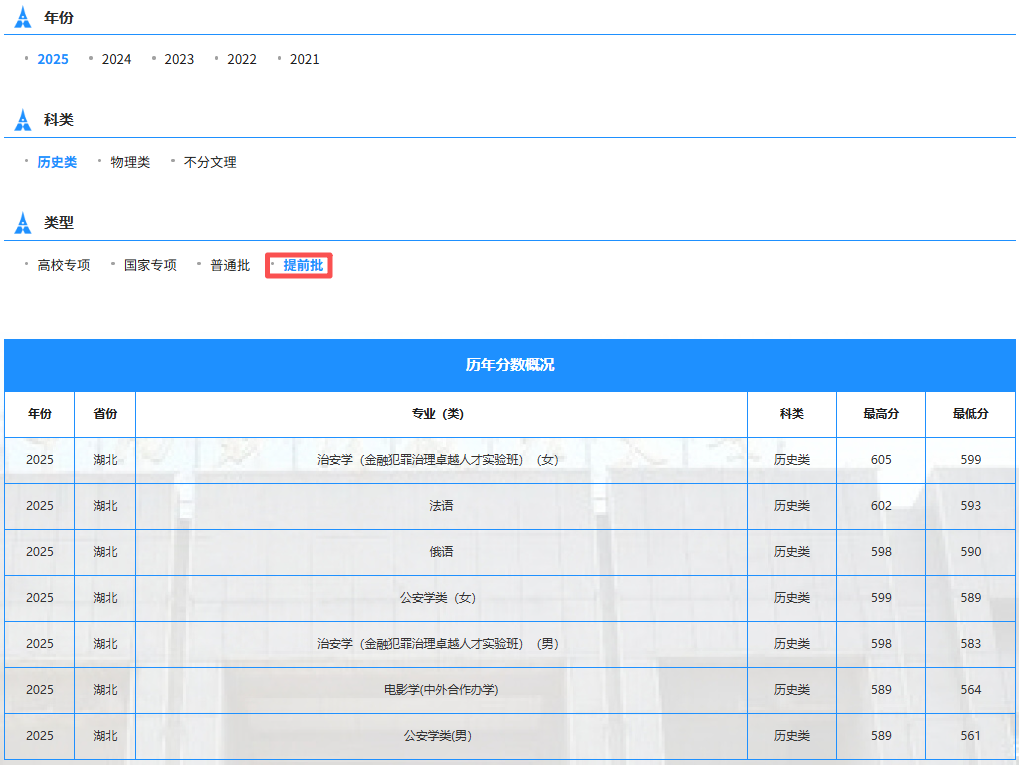Screen dimensions: 1019x765
Task: Click the 电影学(中外合作办学) major cell
Action: coord(441,691)
